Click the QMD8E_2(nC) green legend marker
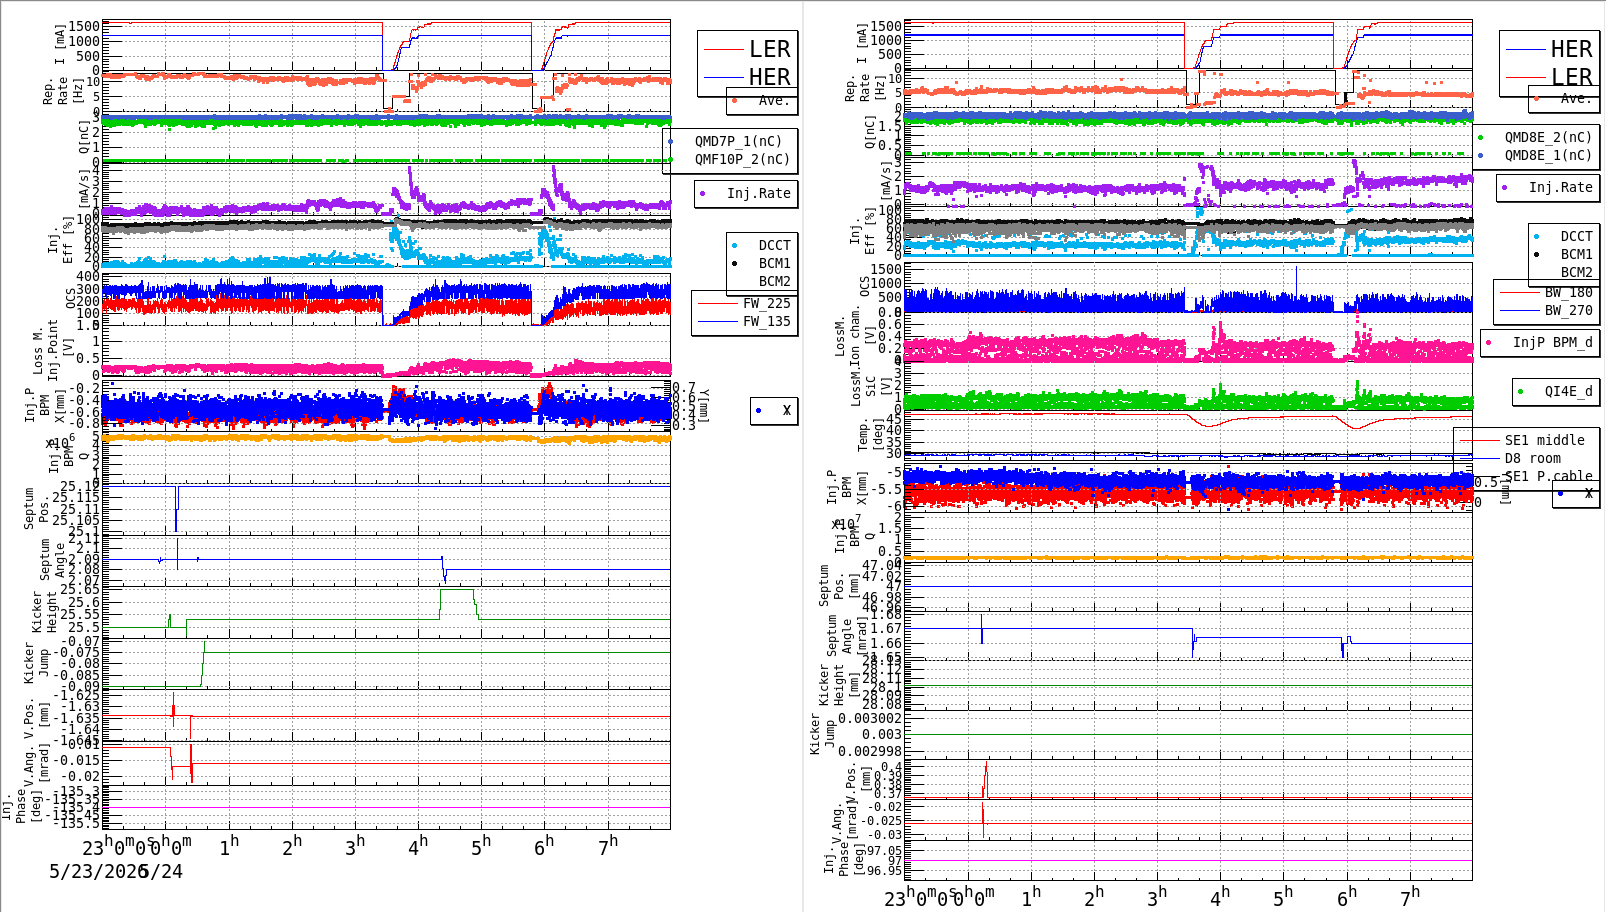 click(x=1480, y=138)
